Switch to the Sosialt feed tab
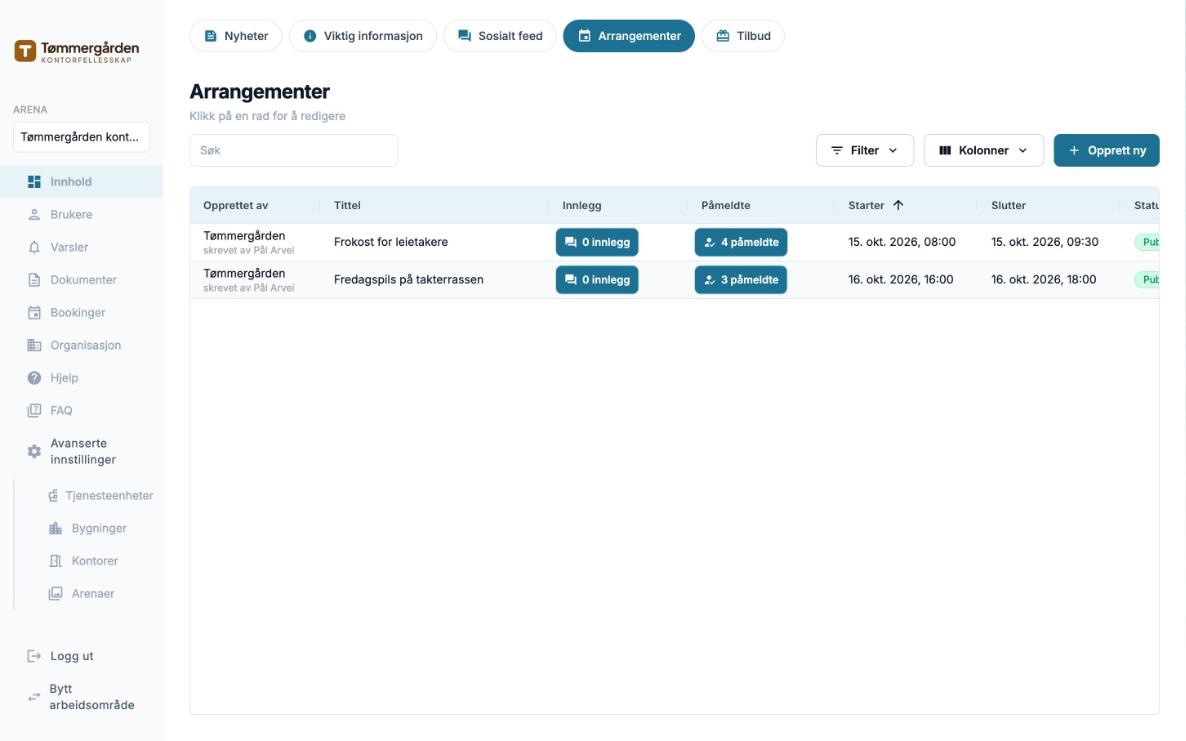Screen dimensions: 1186x741 [x=500, y=36]
